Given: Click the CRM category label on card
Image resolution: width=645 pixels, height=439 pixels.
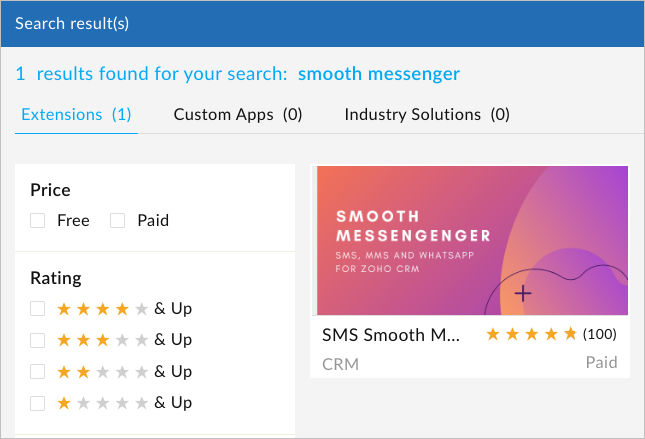Looking at the screenshot, I should [340, 364].
